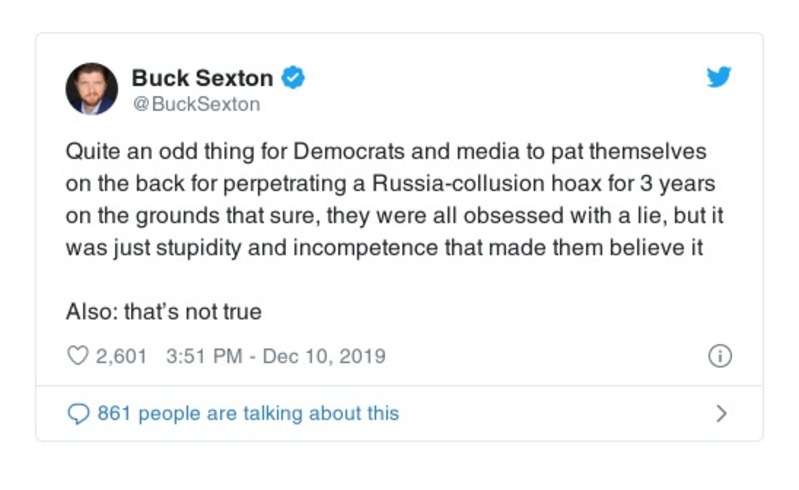Click the "Also: that's not true" line
This screenshot has width=799, height=490.
click(164, 311)
